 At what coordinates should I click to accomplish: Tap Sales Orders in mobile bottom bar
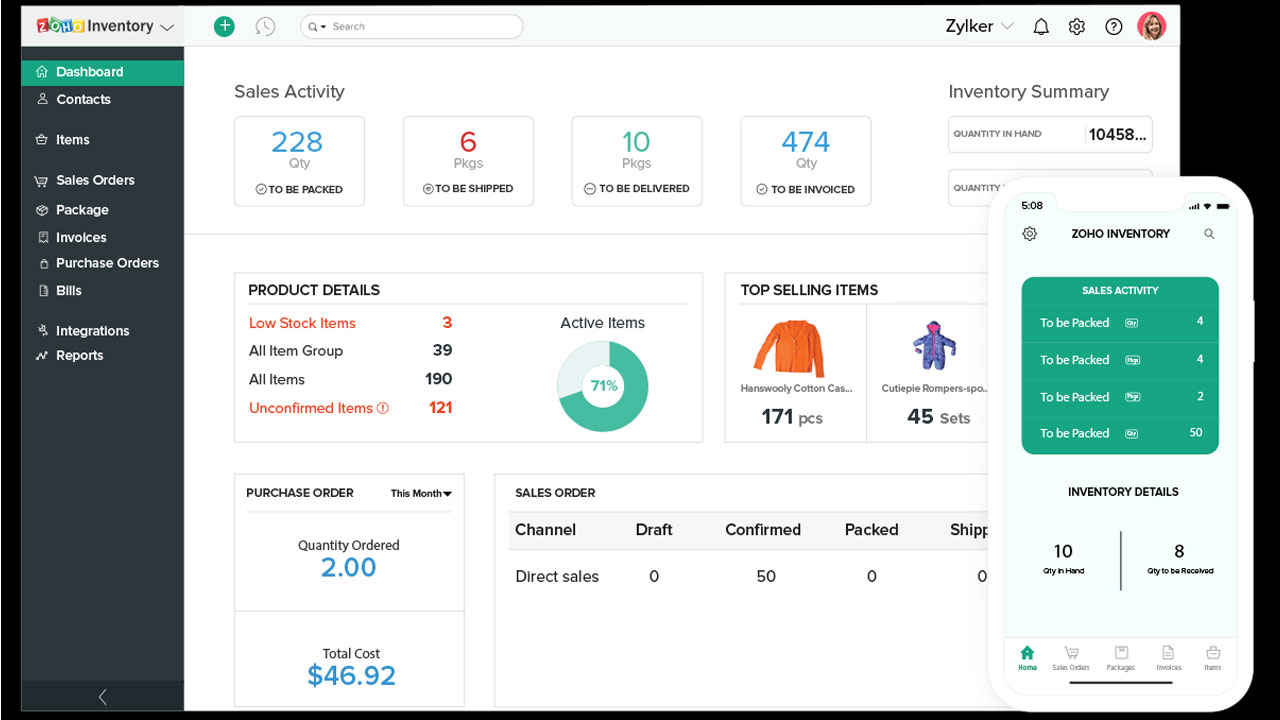1071,657
